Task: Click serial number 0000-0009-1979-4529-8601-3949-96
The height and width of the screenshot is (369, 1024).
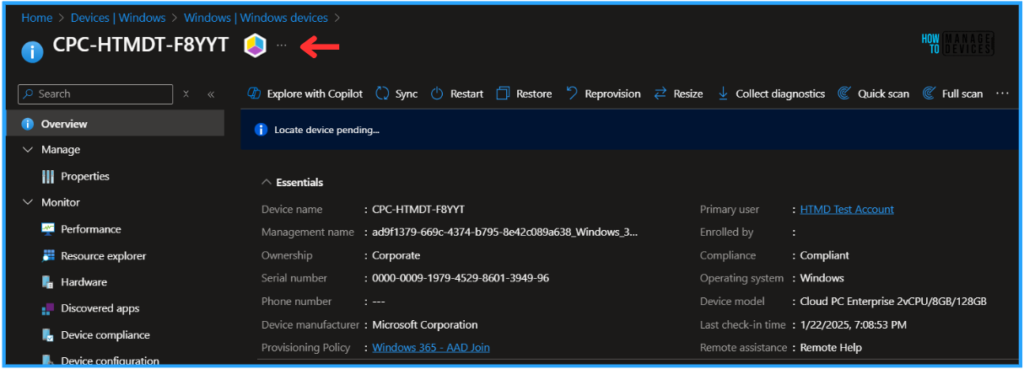Action: tap(460, 278)
